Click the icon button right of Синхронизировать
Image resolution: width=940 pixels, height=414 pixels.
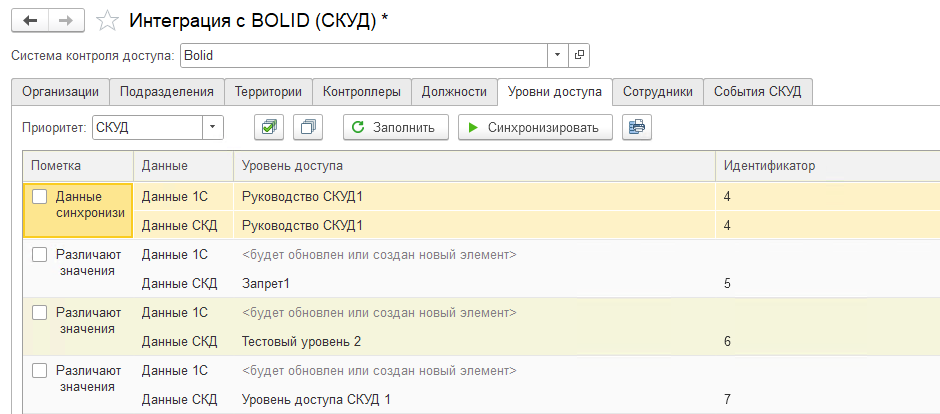point(636,127)
